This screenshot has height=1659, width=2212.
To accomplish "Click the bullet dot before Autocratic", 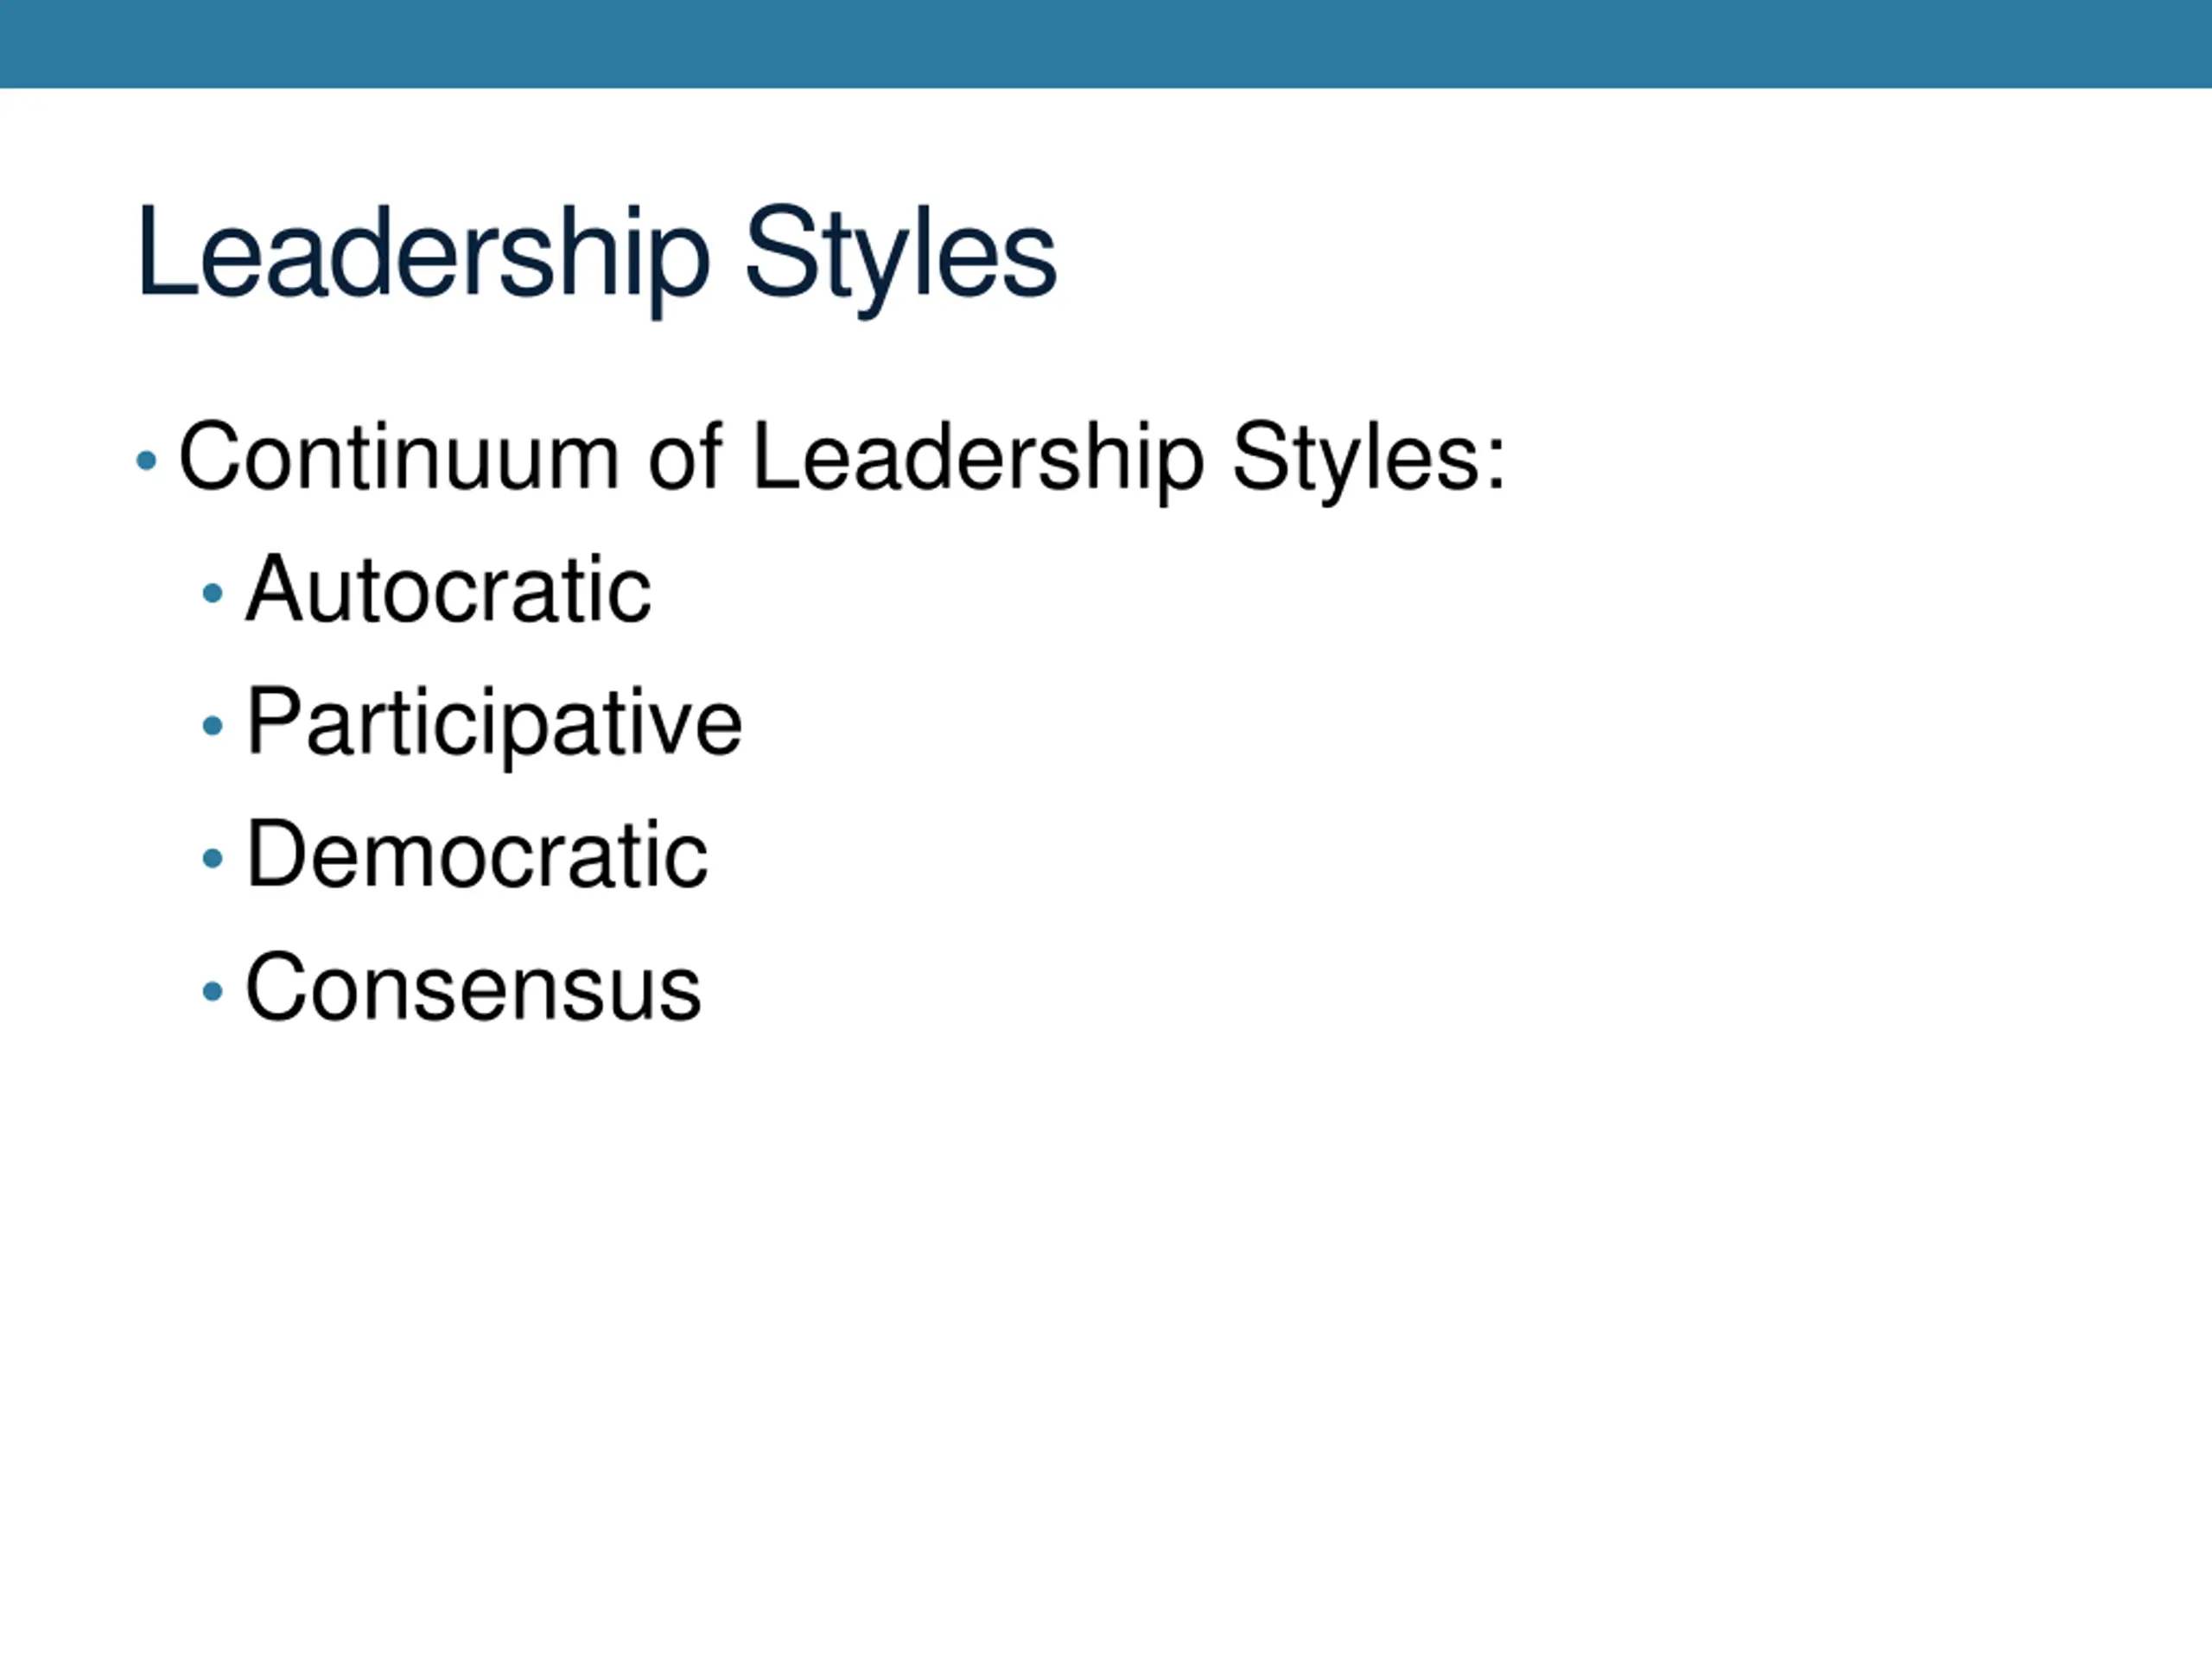I will (212, 593).
